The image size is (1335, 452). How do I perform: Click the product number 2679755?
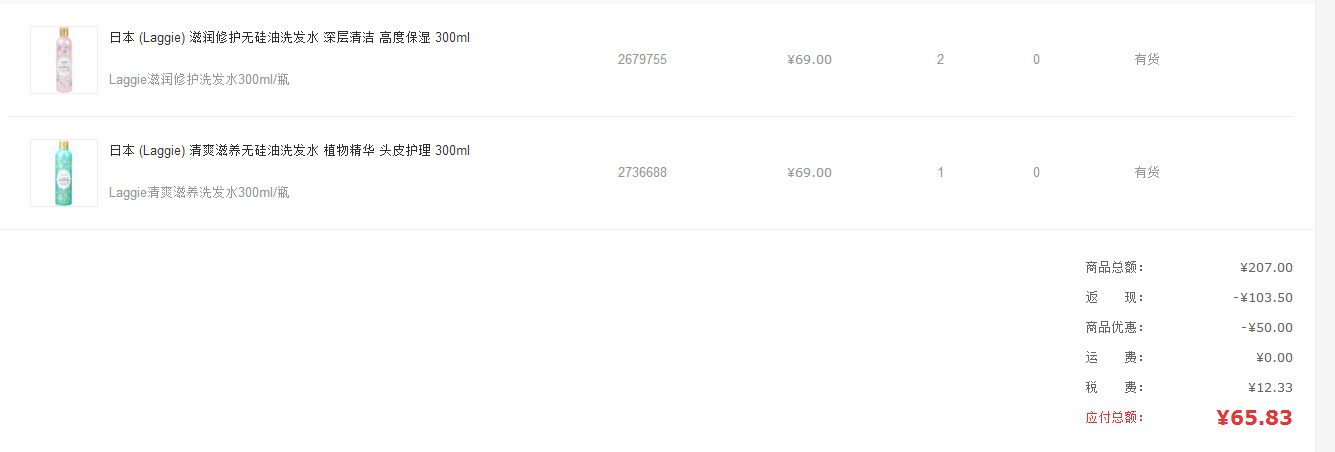(x=642, y=60)
